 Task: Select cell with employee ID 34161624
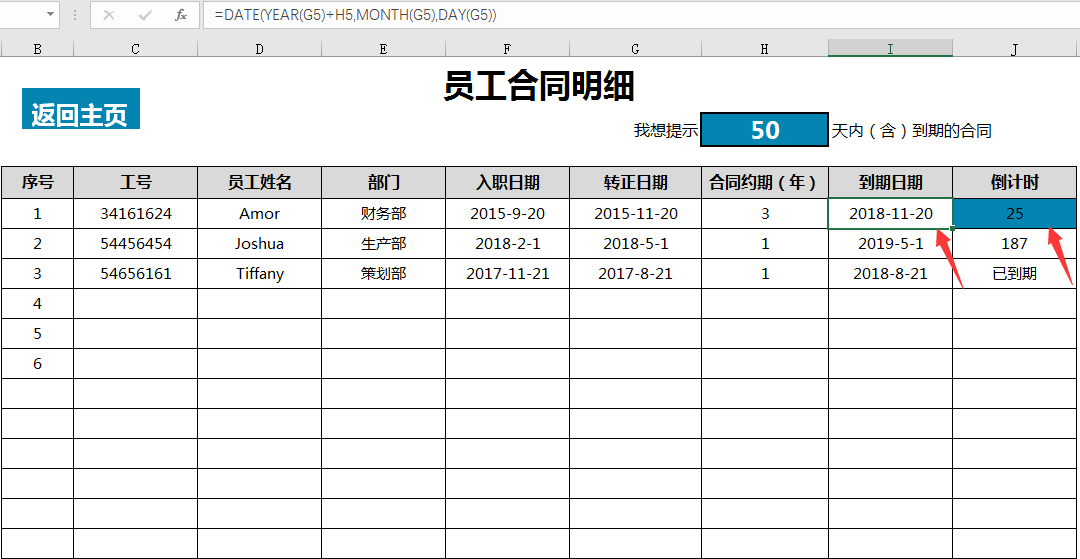click(136, 213)
